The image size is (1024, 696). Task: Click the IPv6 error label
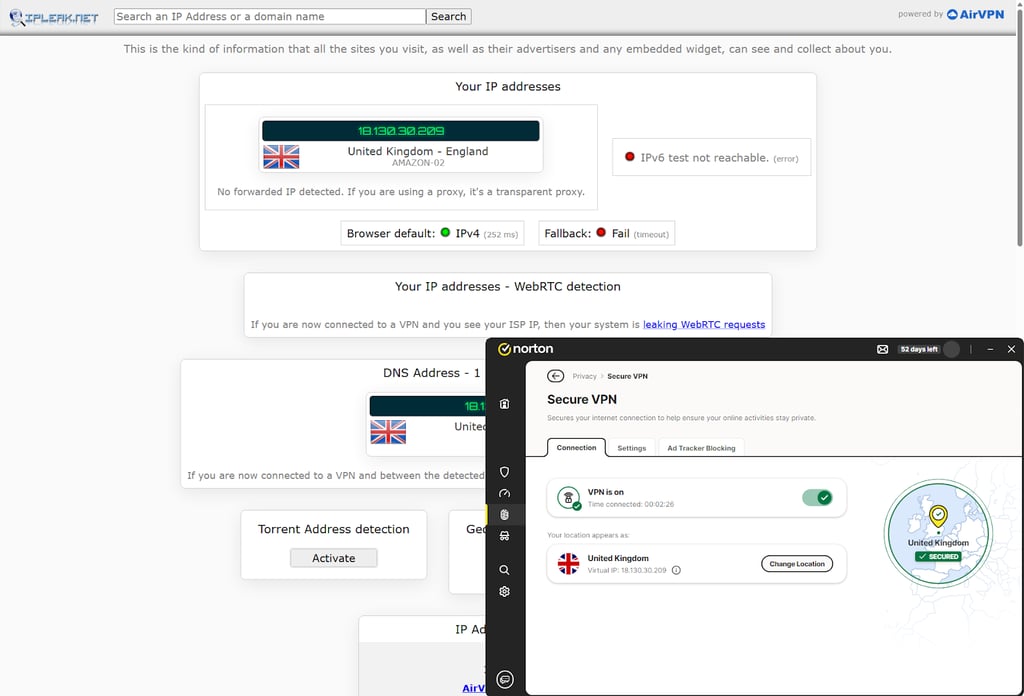786,159
